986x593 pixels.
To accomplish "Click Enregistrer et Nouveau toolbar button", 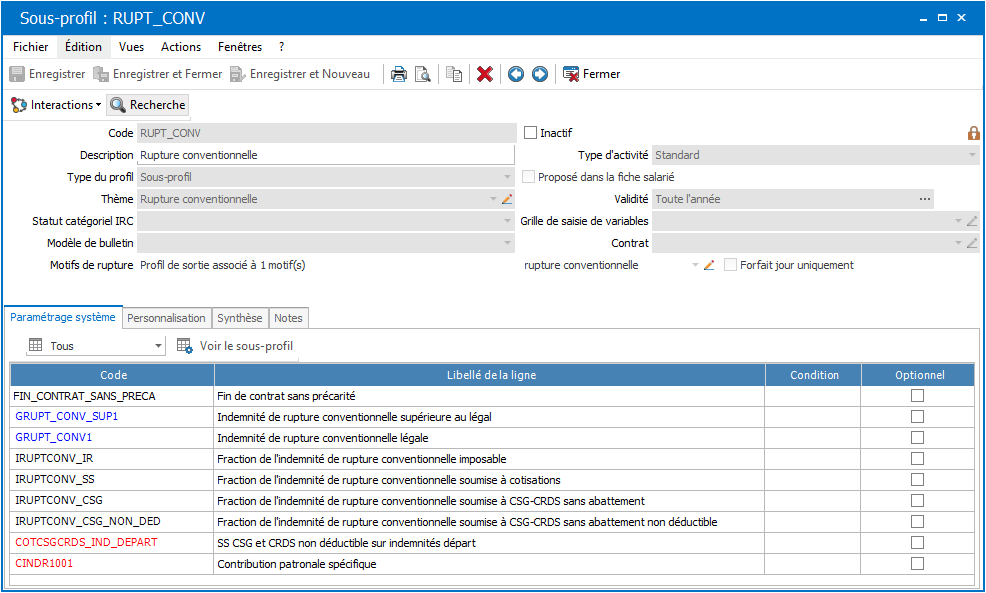I will (x=300, y=74).
